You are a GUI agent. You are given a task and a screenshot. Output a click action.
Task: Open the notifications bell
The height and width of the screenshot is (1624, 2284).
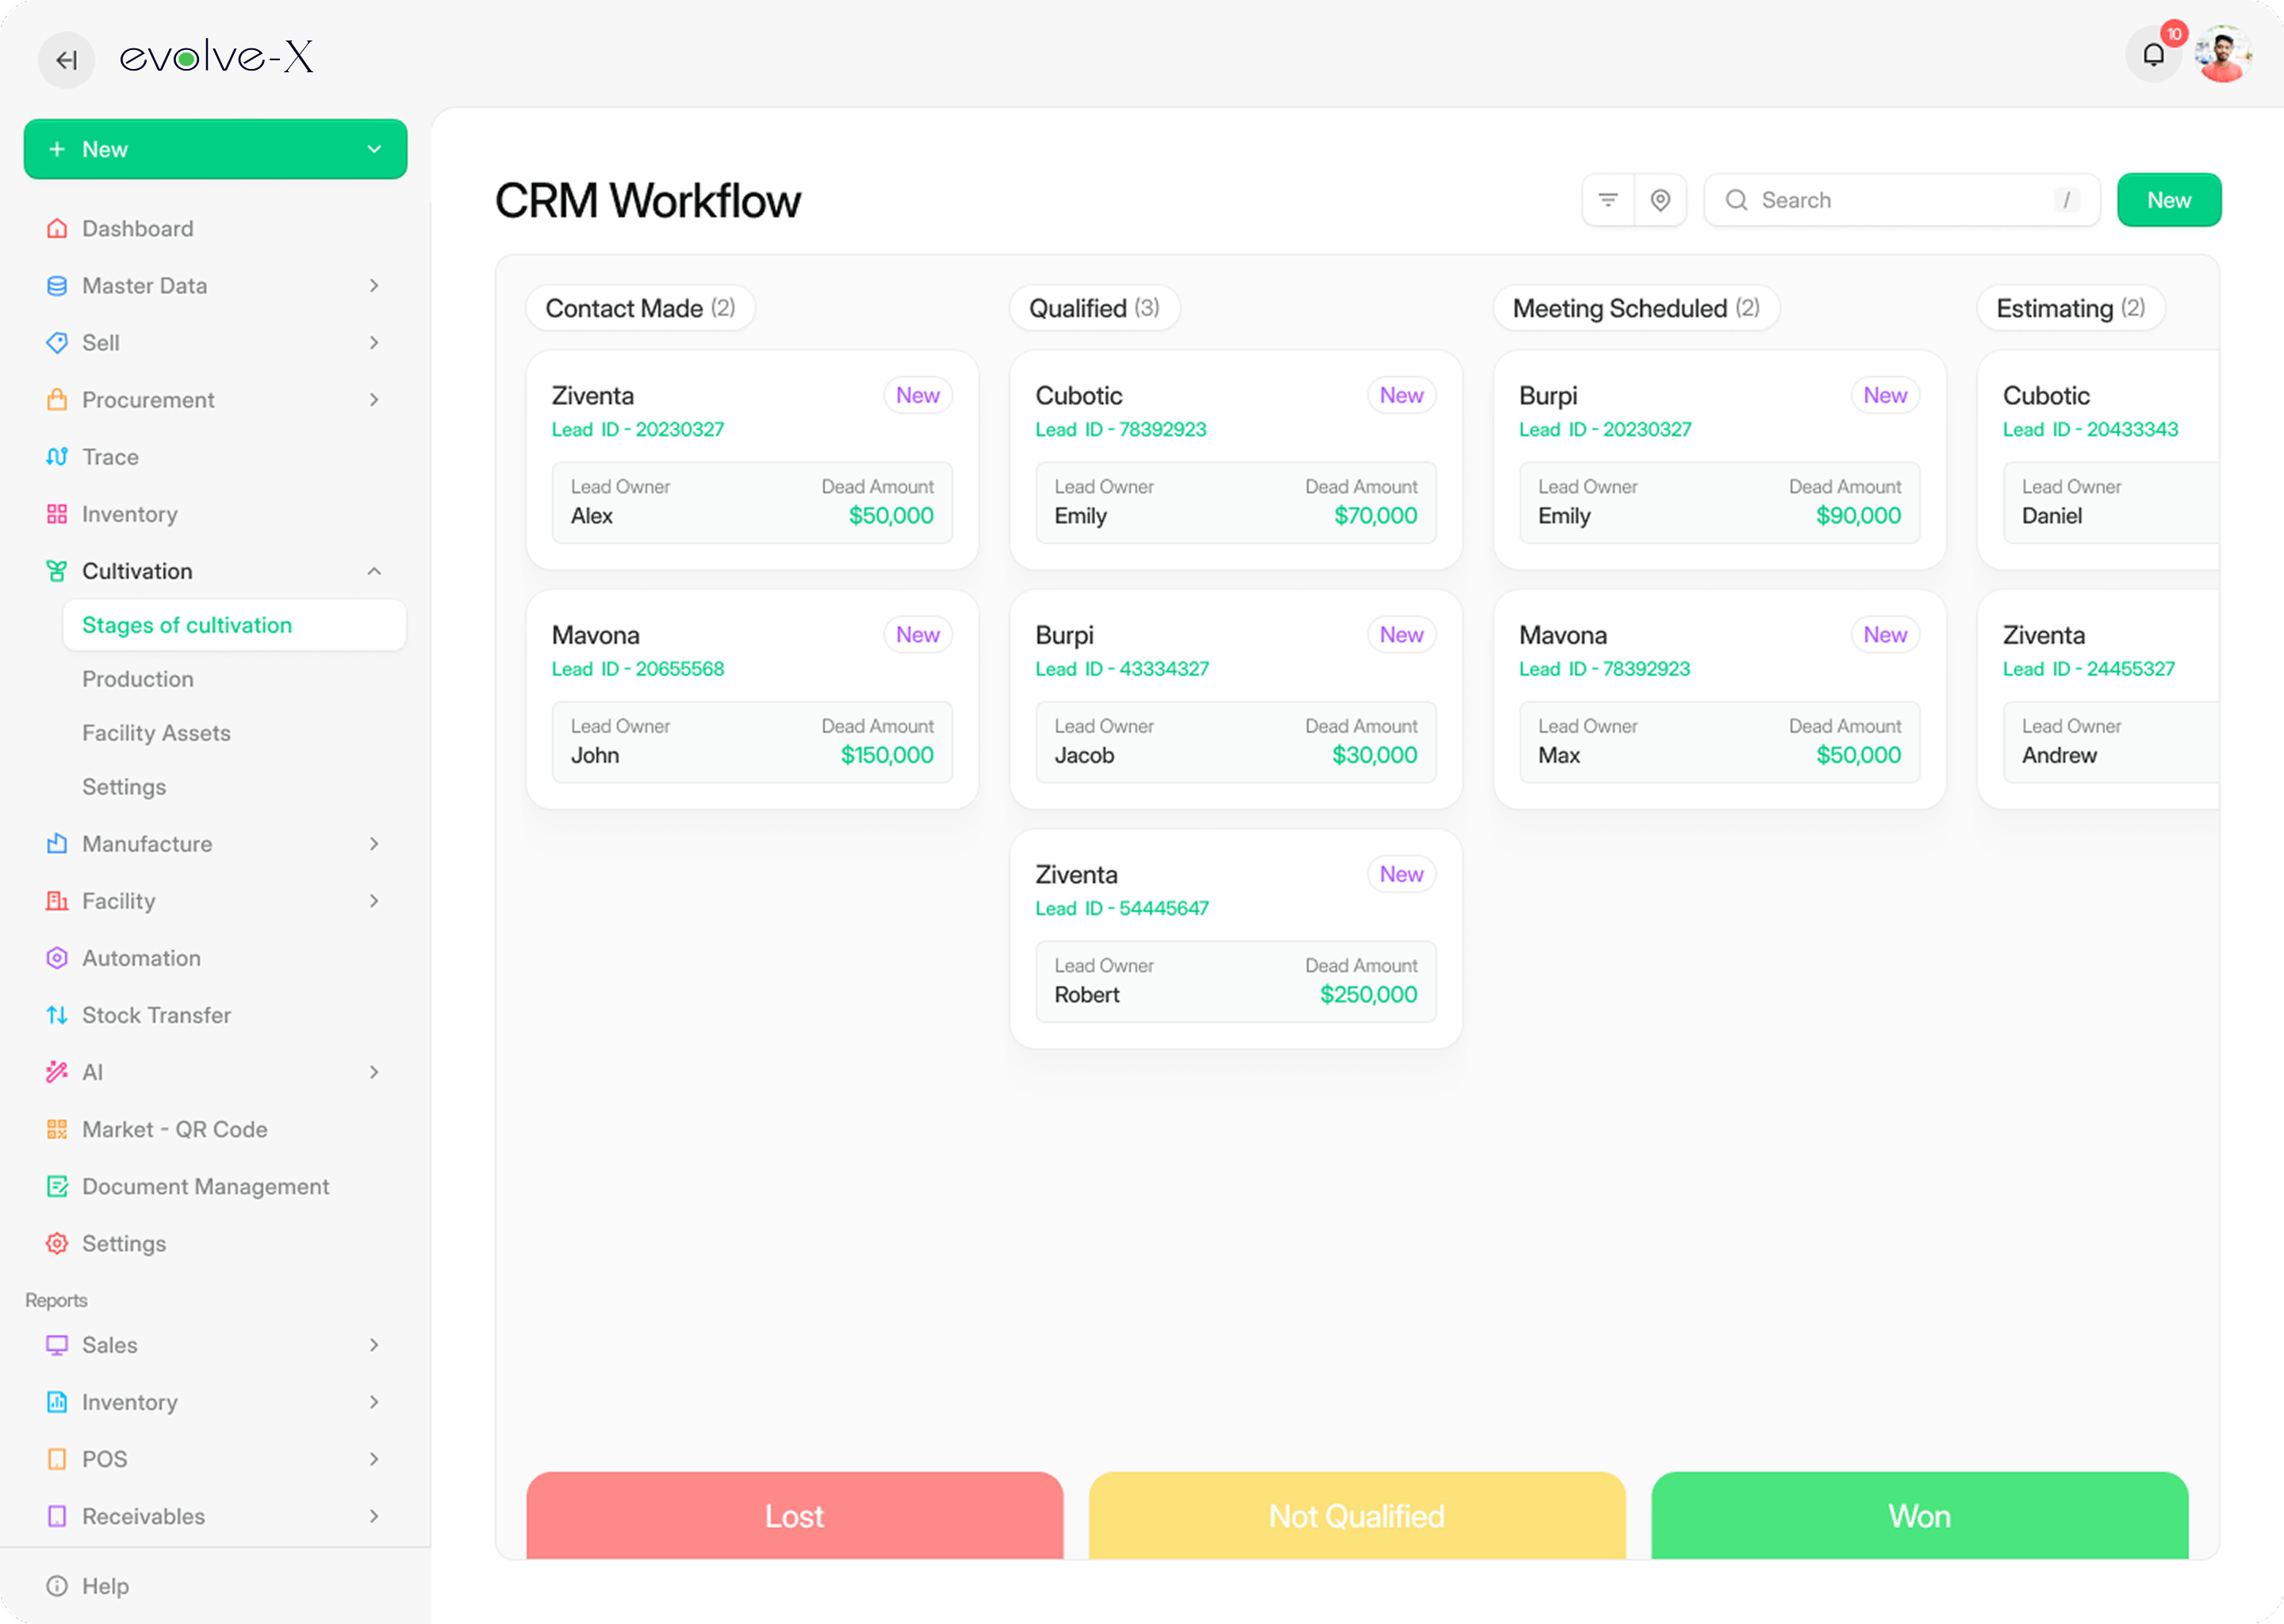tap(2153, 56)
